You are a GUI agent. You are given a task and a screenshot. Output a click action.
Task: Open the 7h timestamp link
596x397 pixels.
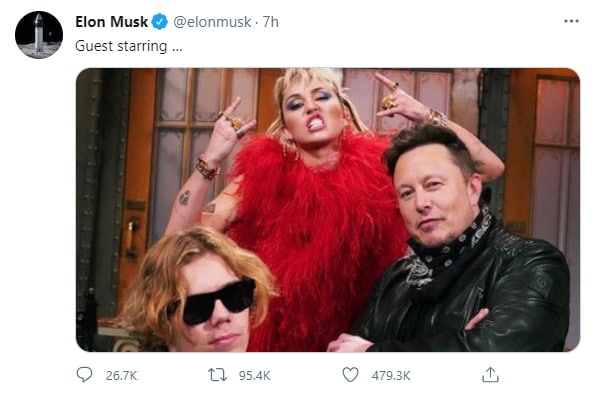271,22
